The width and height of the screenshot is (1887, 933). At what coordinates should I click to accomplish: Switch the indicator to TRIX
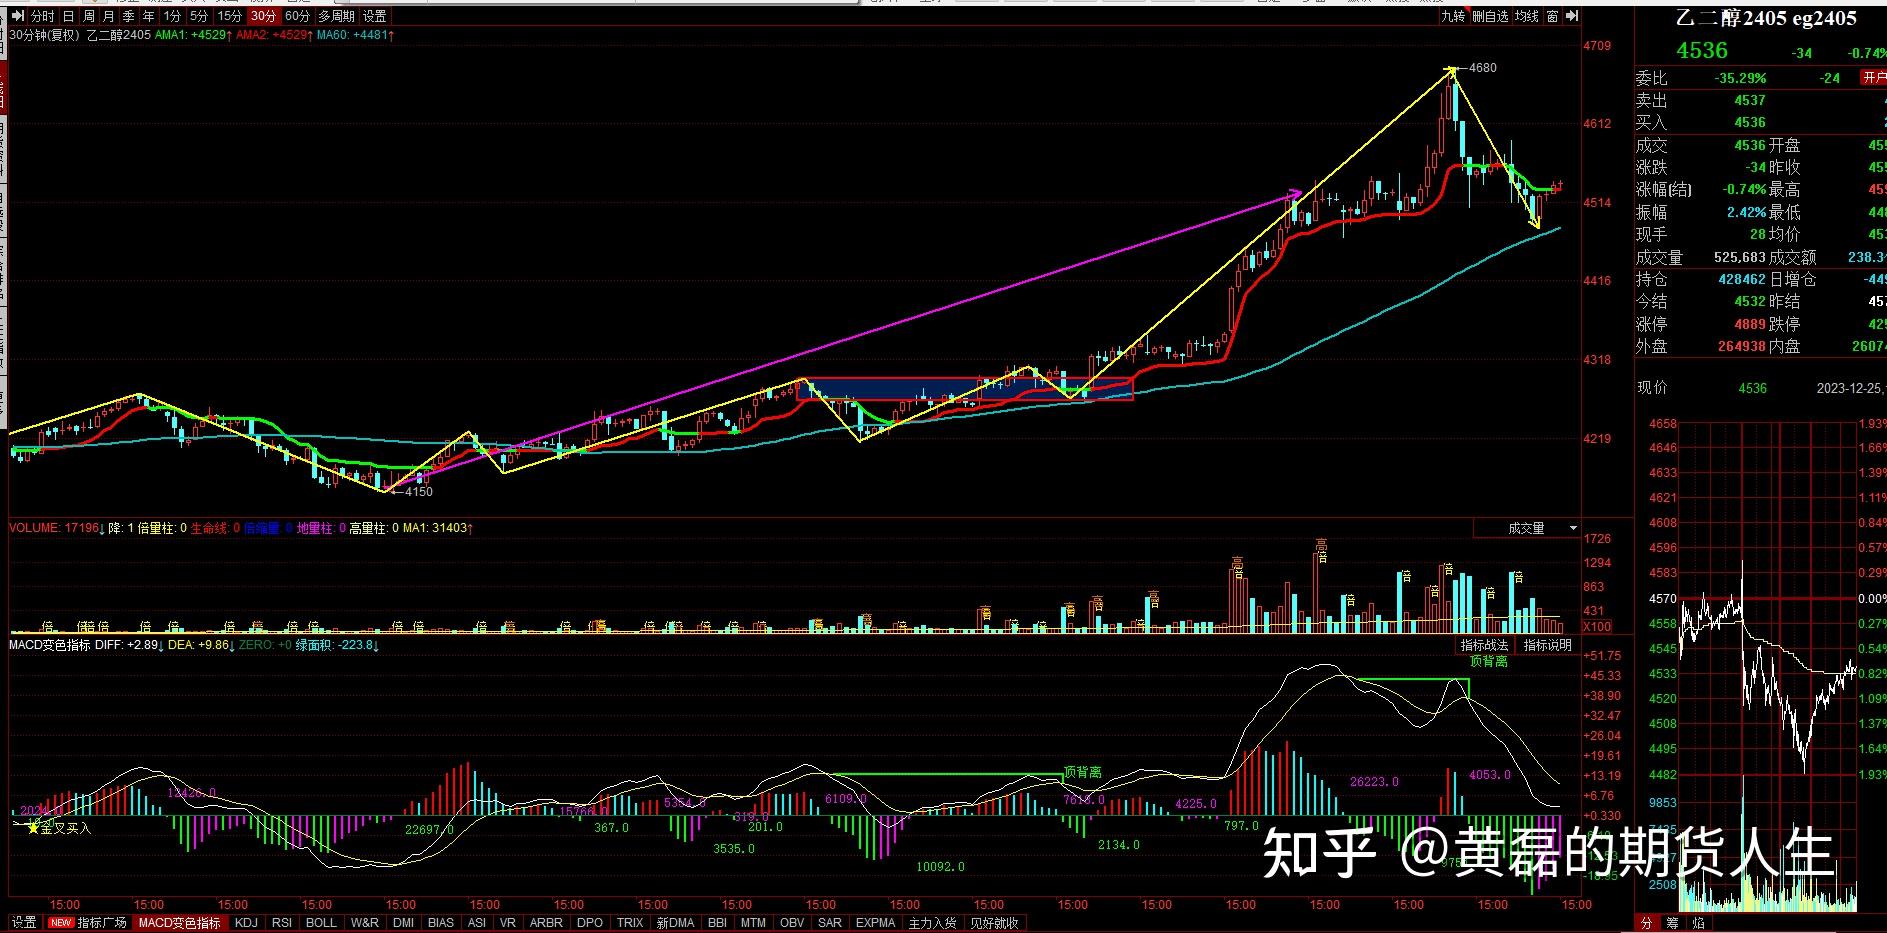630,923
